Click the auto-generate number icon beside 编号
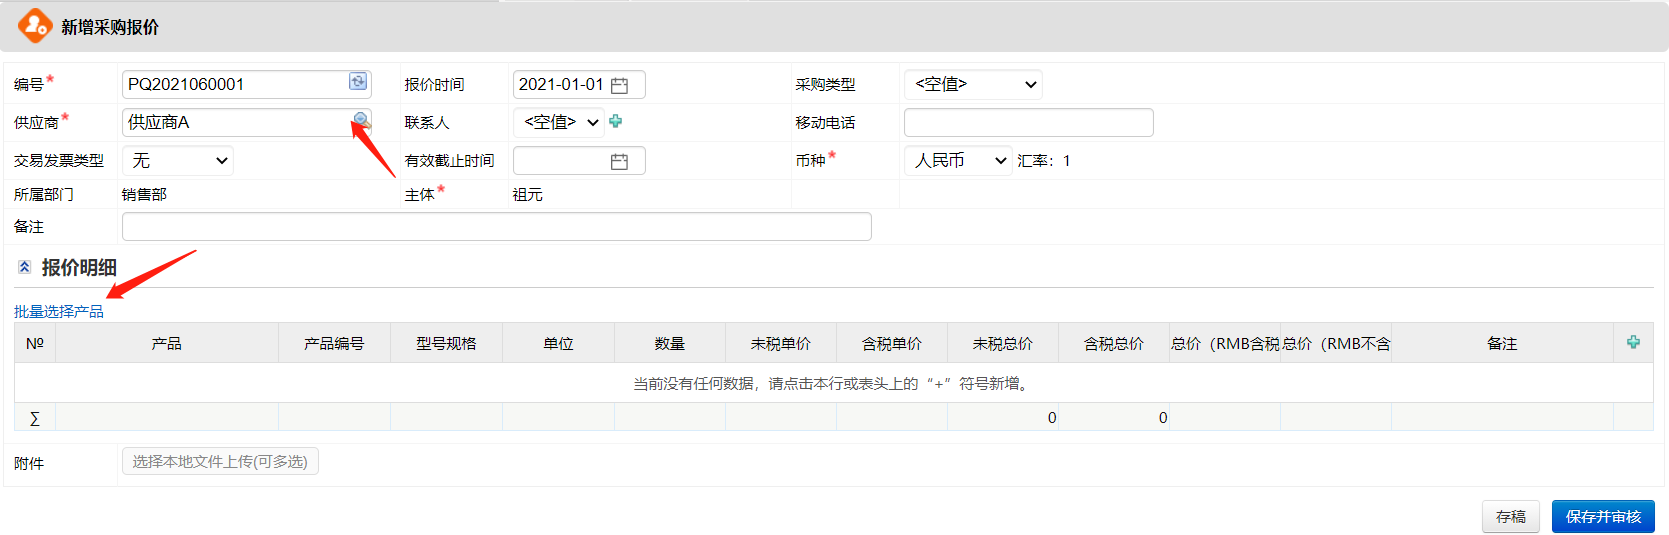Viewport: 1669px width, 535px height. pyautogui.click(x=358, y=82)
